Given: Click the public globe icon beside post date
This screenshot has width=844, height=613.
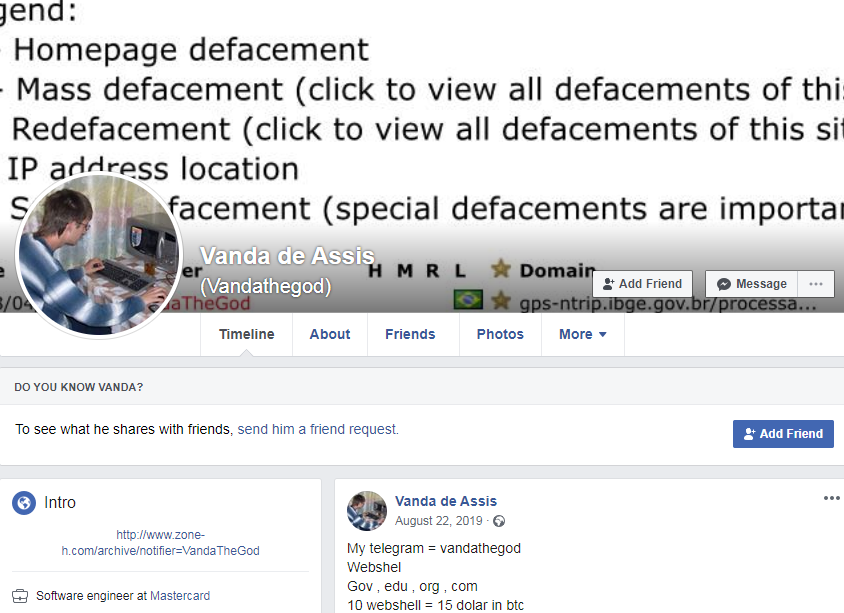Looking at the screenshot, I should coord(500,521).
